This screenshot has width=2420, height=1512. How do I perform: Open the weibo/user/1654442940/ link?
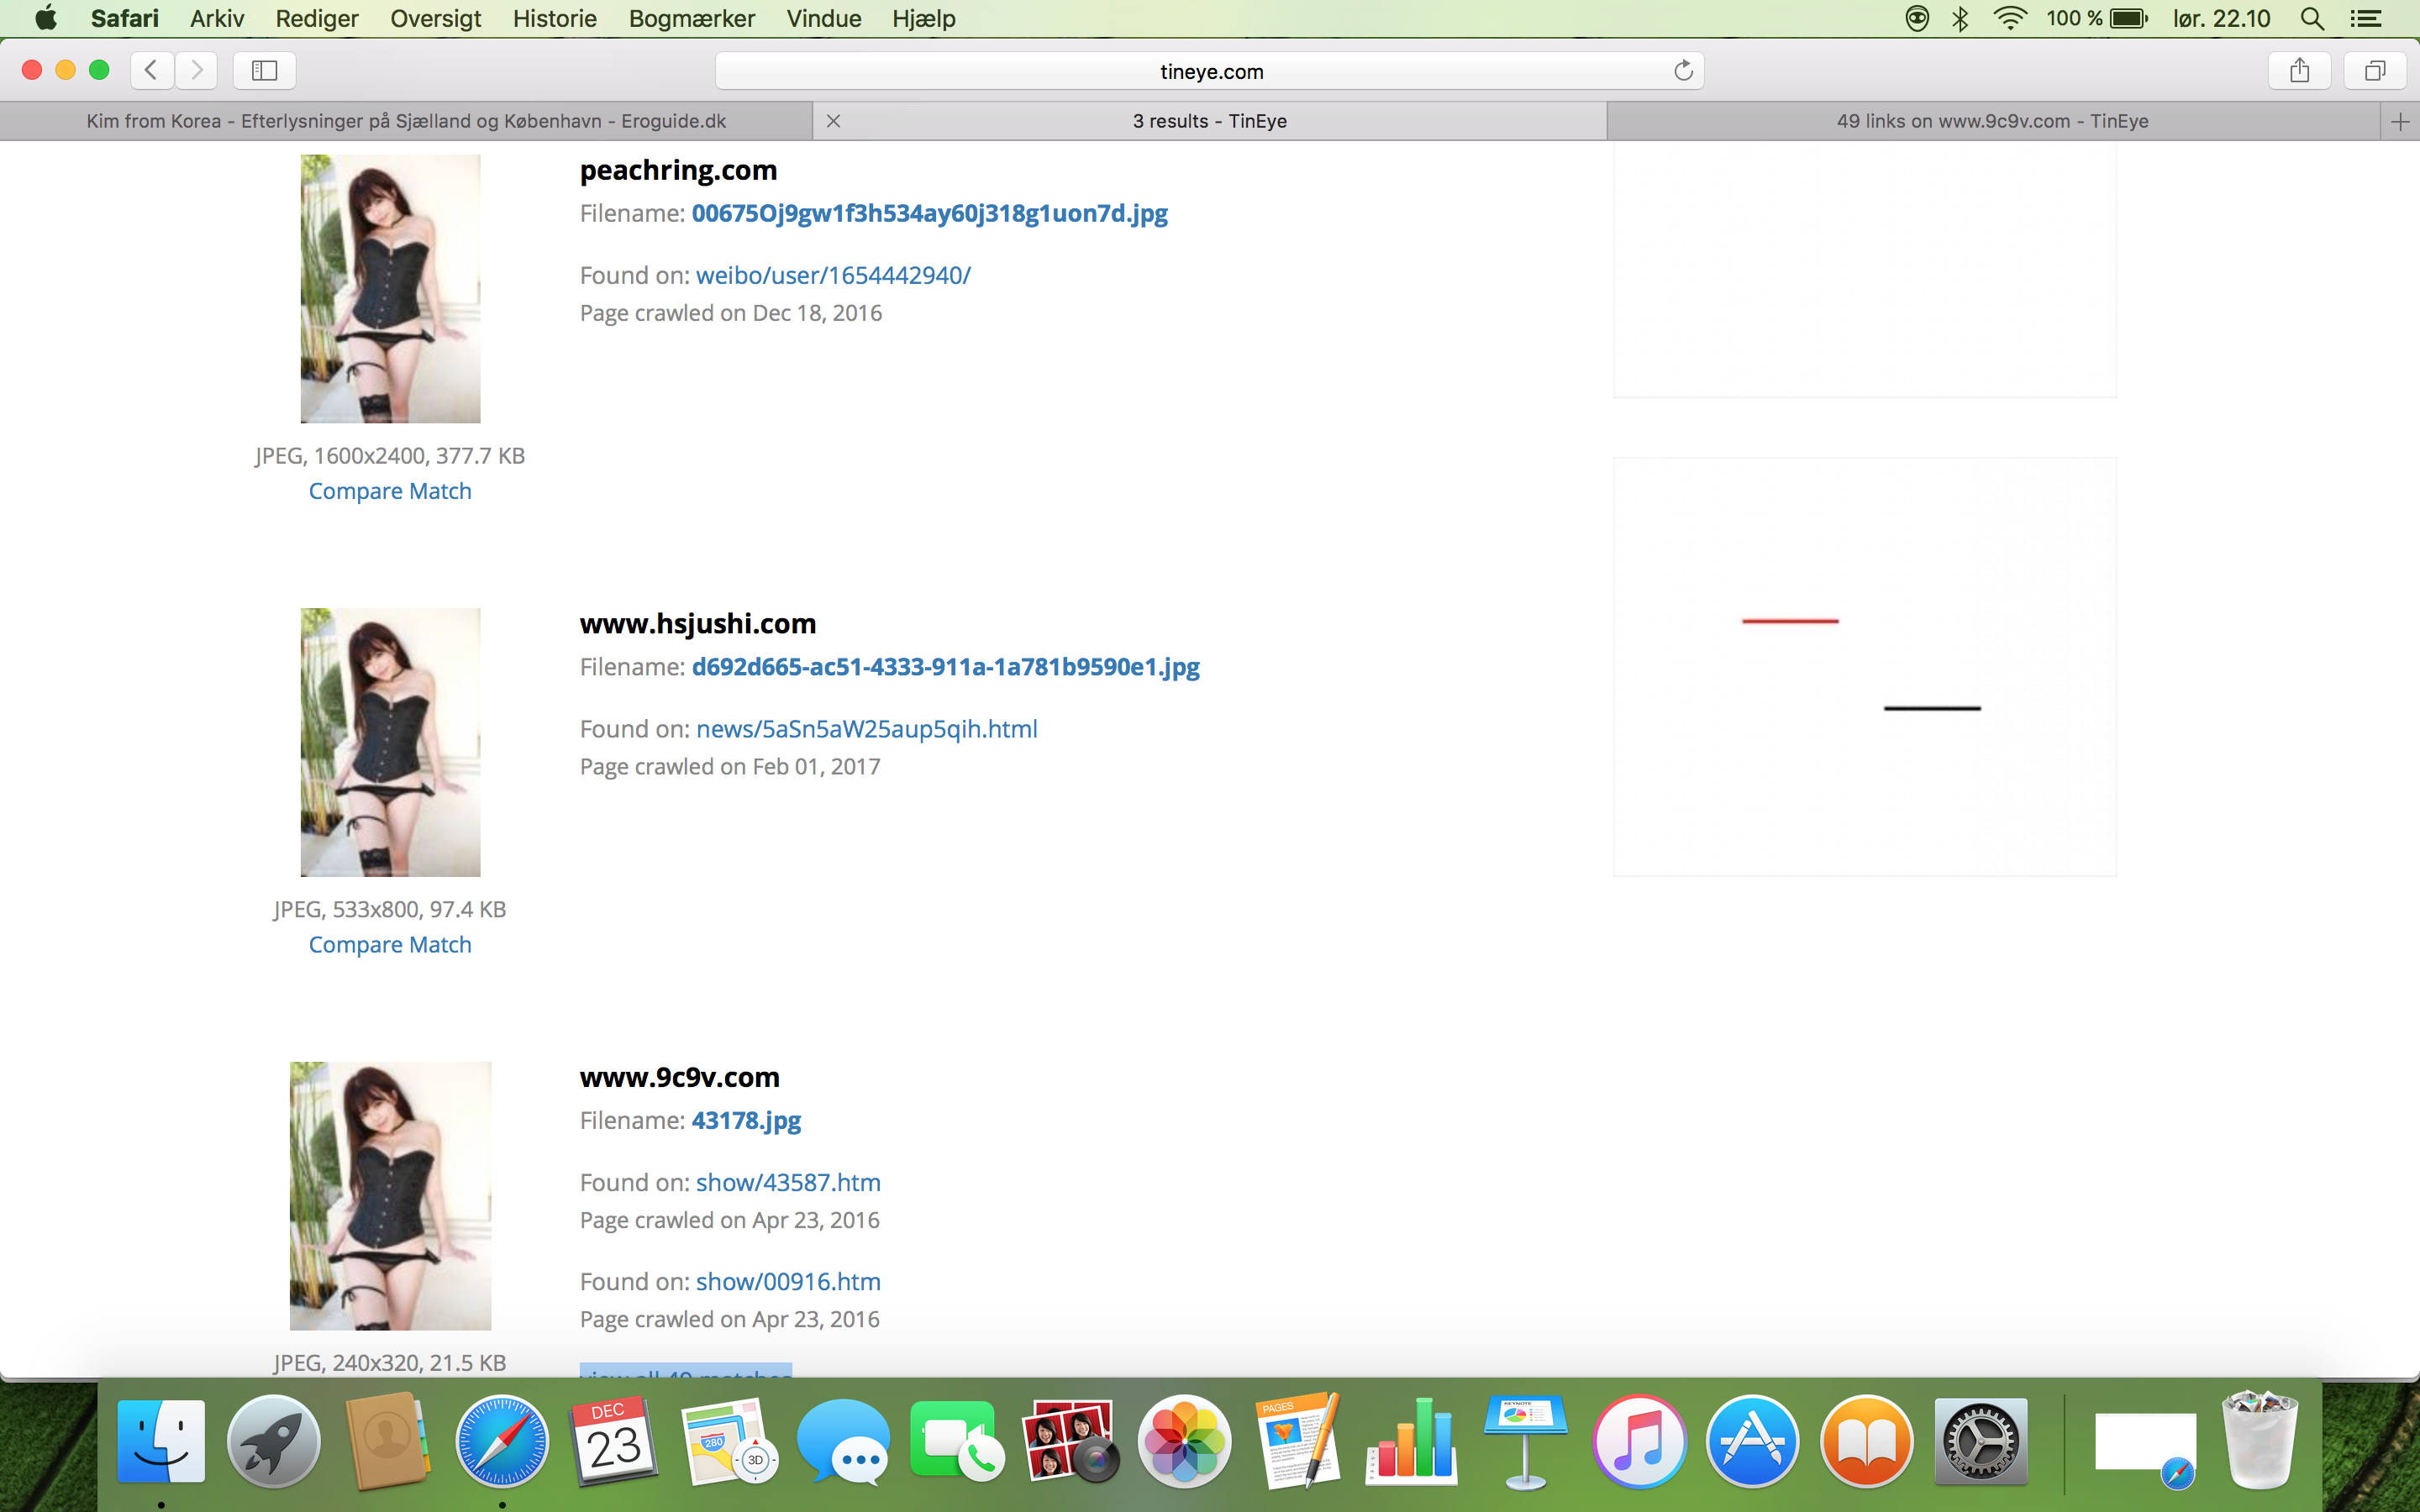pyautogui.click(x=833, y=275)
